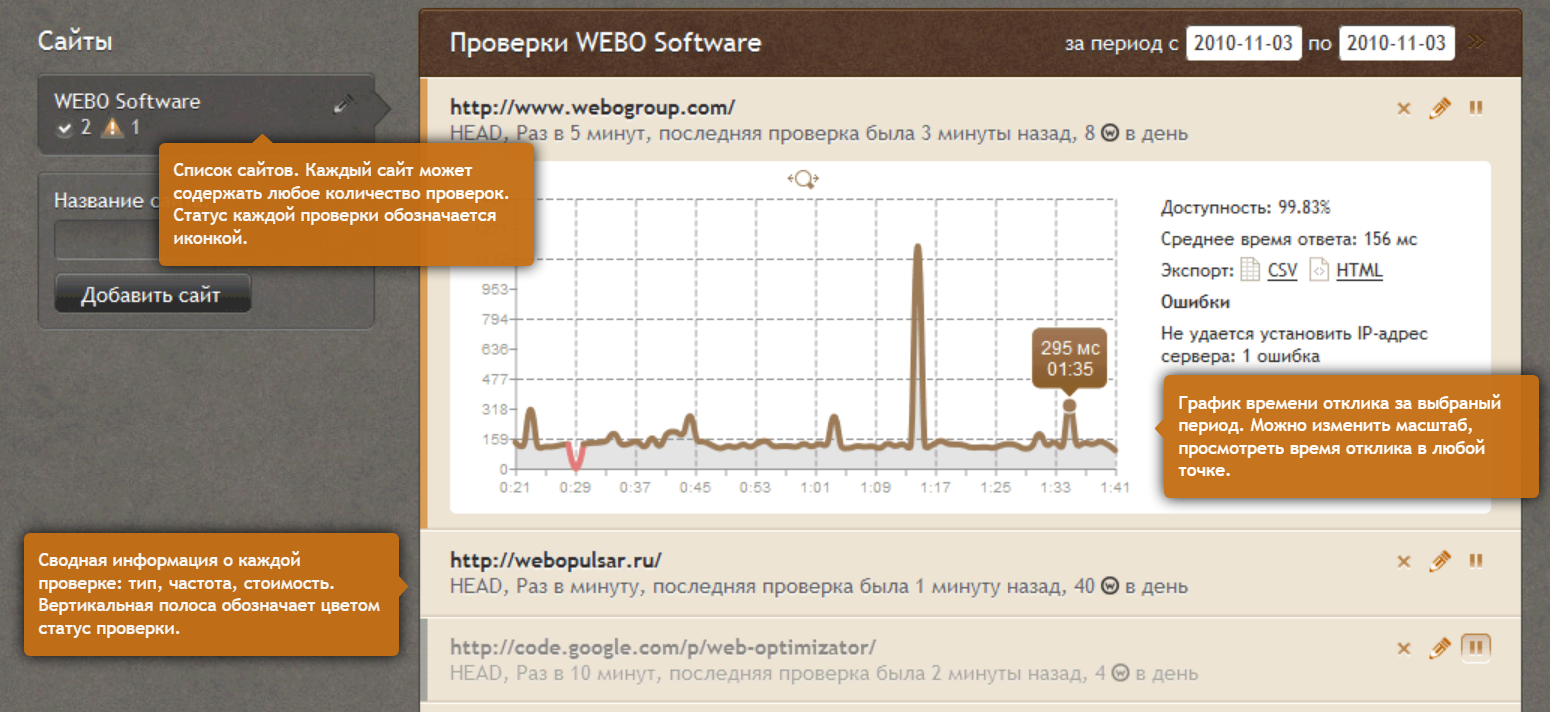Click the Ошибки heading

pos(1195,302)
